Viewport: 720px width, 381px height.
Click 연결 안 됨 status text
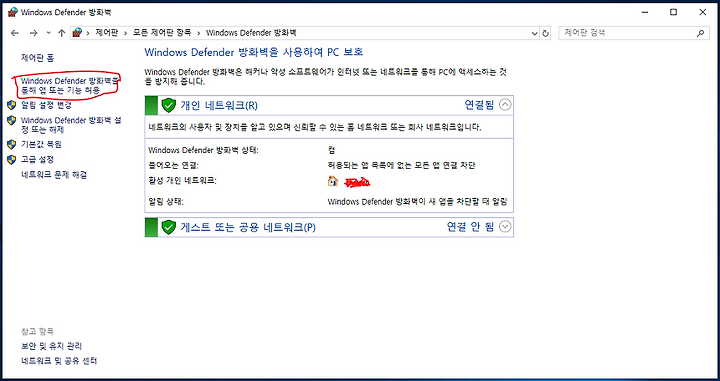tap(471, 226)
